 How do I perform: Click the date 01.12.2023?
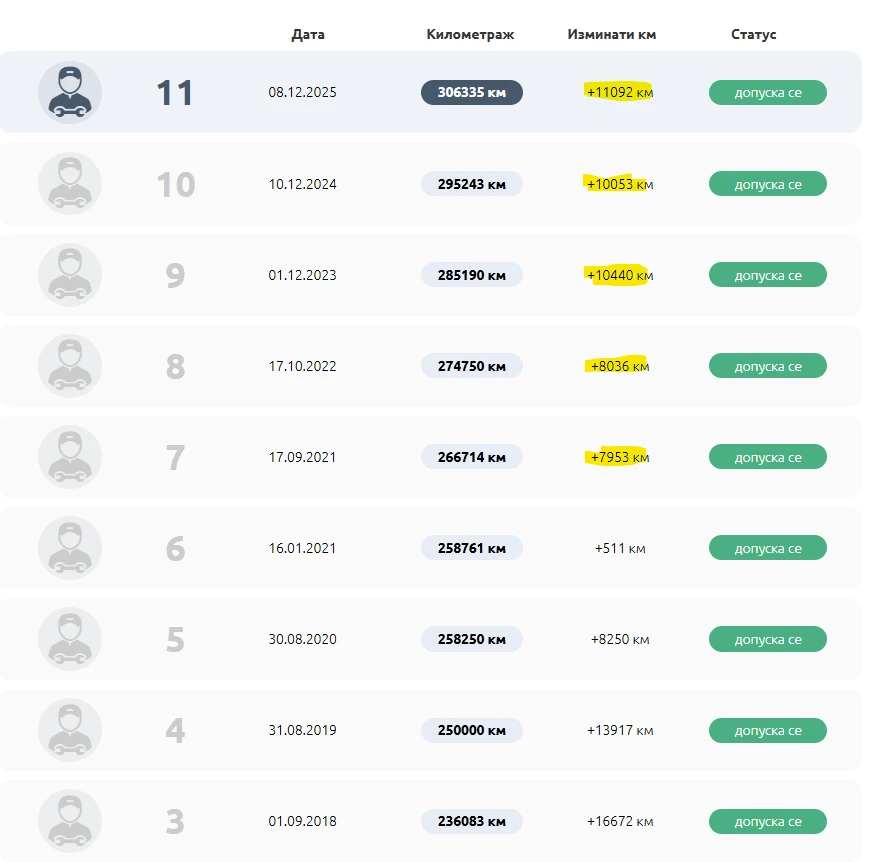click(x=302, y=275)
